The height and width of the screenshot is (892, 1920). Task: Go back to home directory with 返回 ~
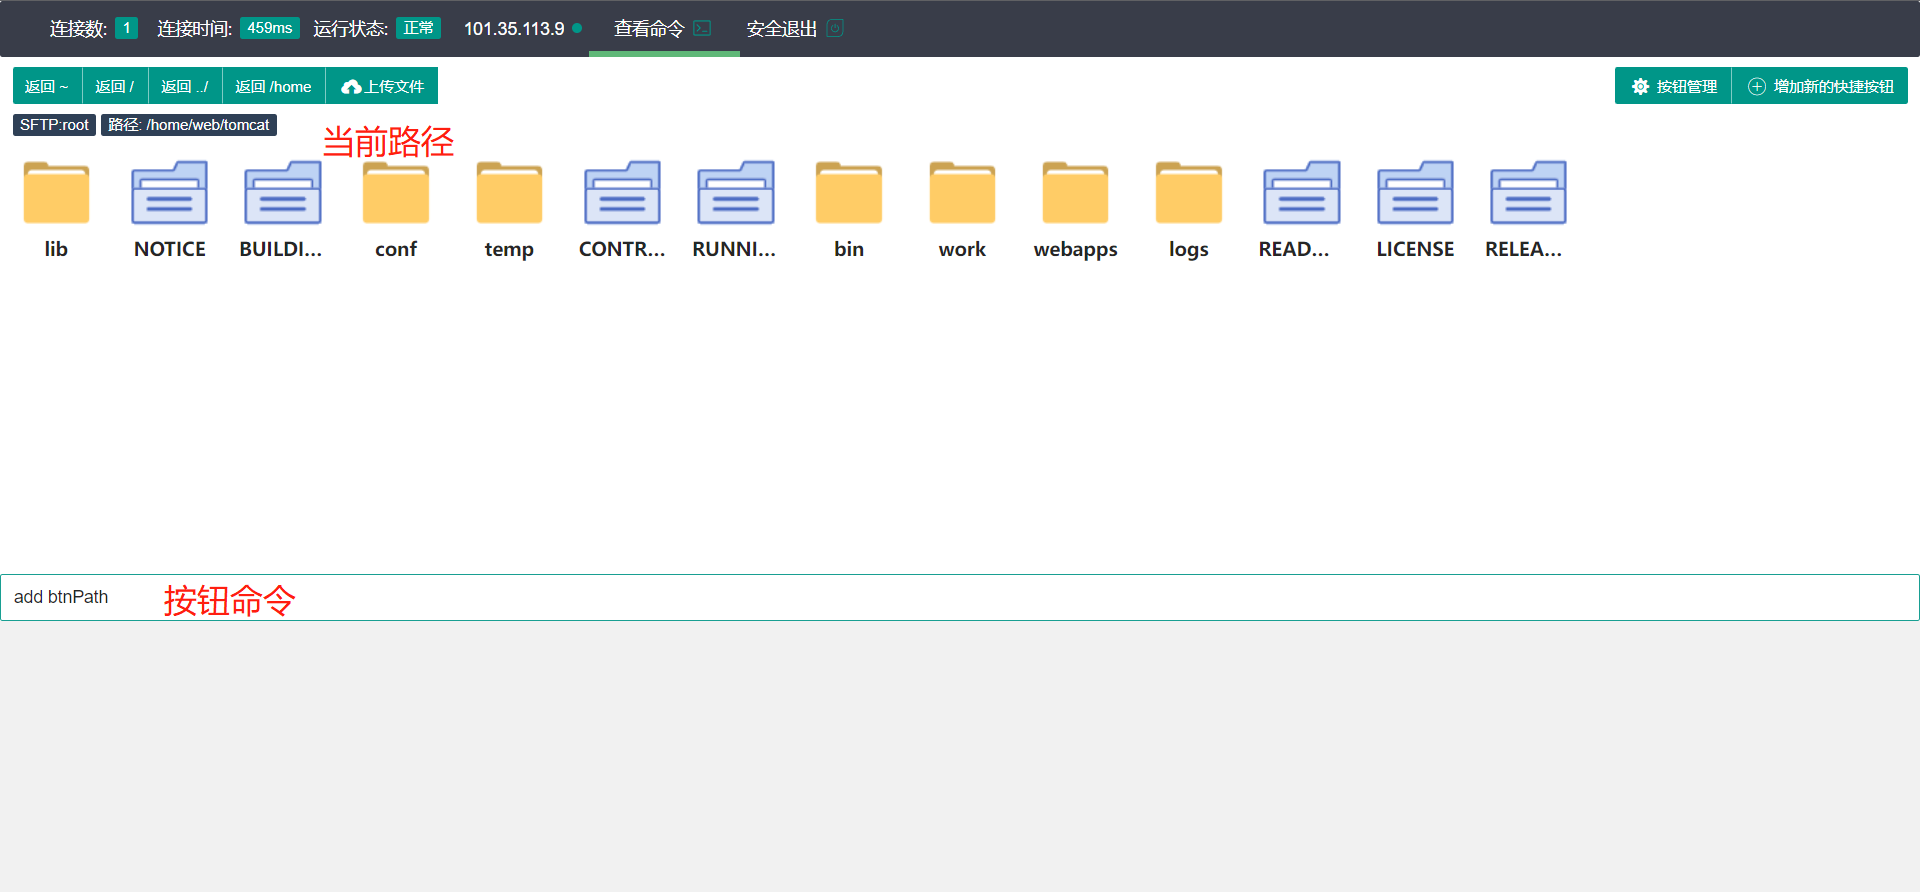point(47,86)
